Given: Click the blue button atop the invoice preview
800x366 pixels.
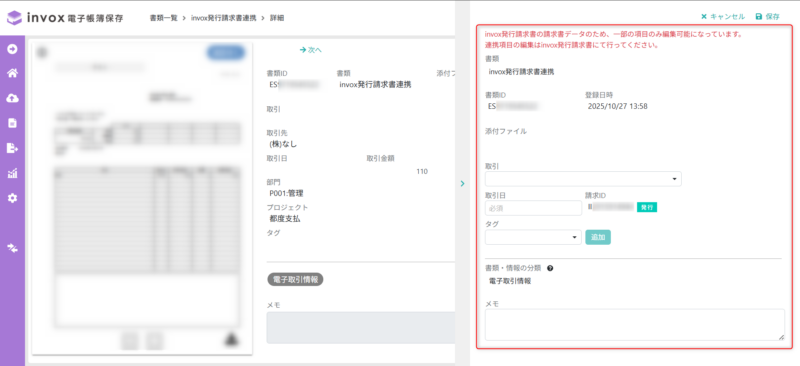Looking at the screenshot, I should tap(226, 53).
